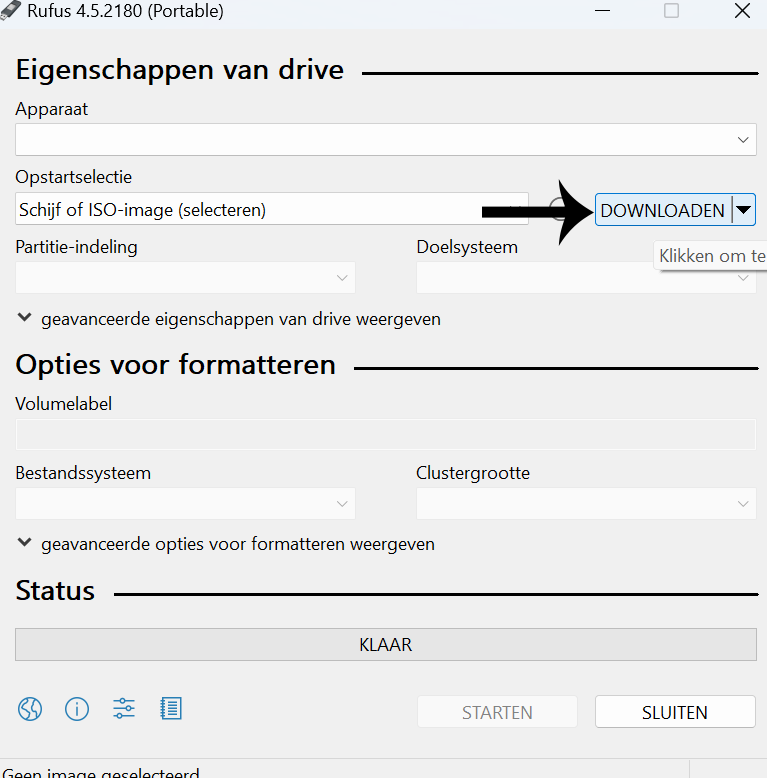Close the Rufus window
Viewport: 767px width, 778px height.
(742, 10)
